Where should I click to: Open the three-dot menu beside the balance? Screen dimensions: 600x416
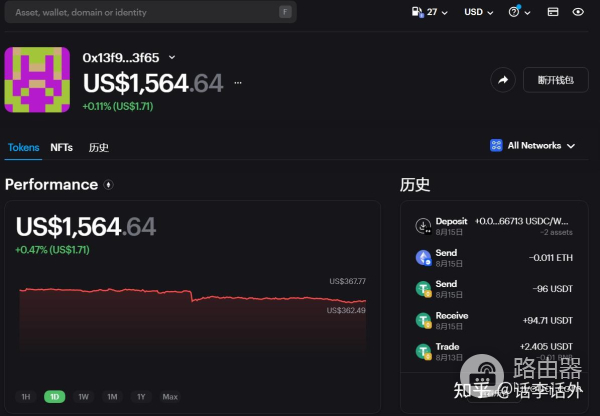point(238,83)
